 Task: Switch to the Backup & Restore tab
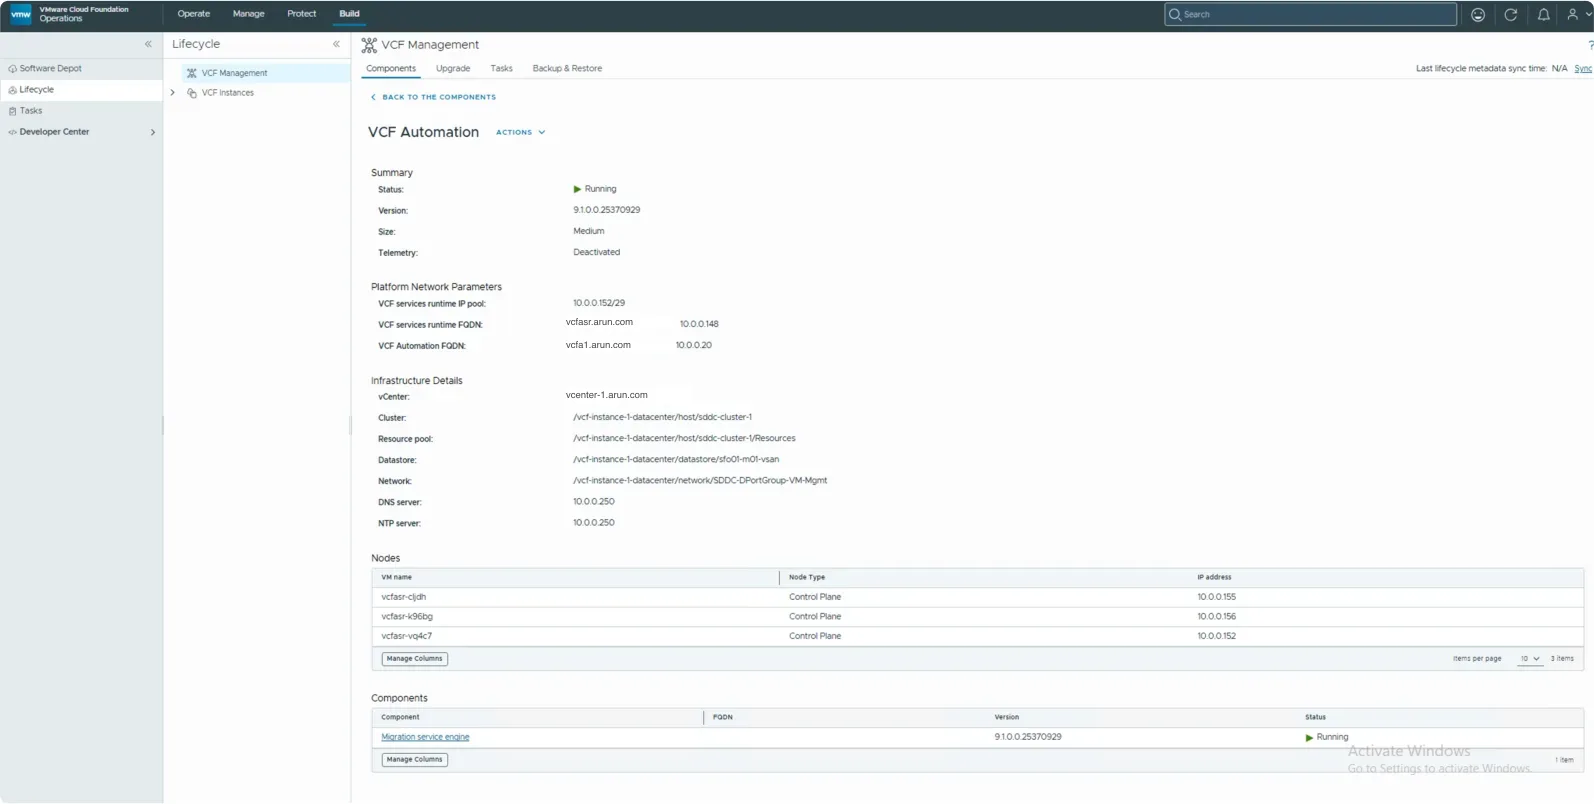(x=567, y=69)
